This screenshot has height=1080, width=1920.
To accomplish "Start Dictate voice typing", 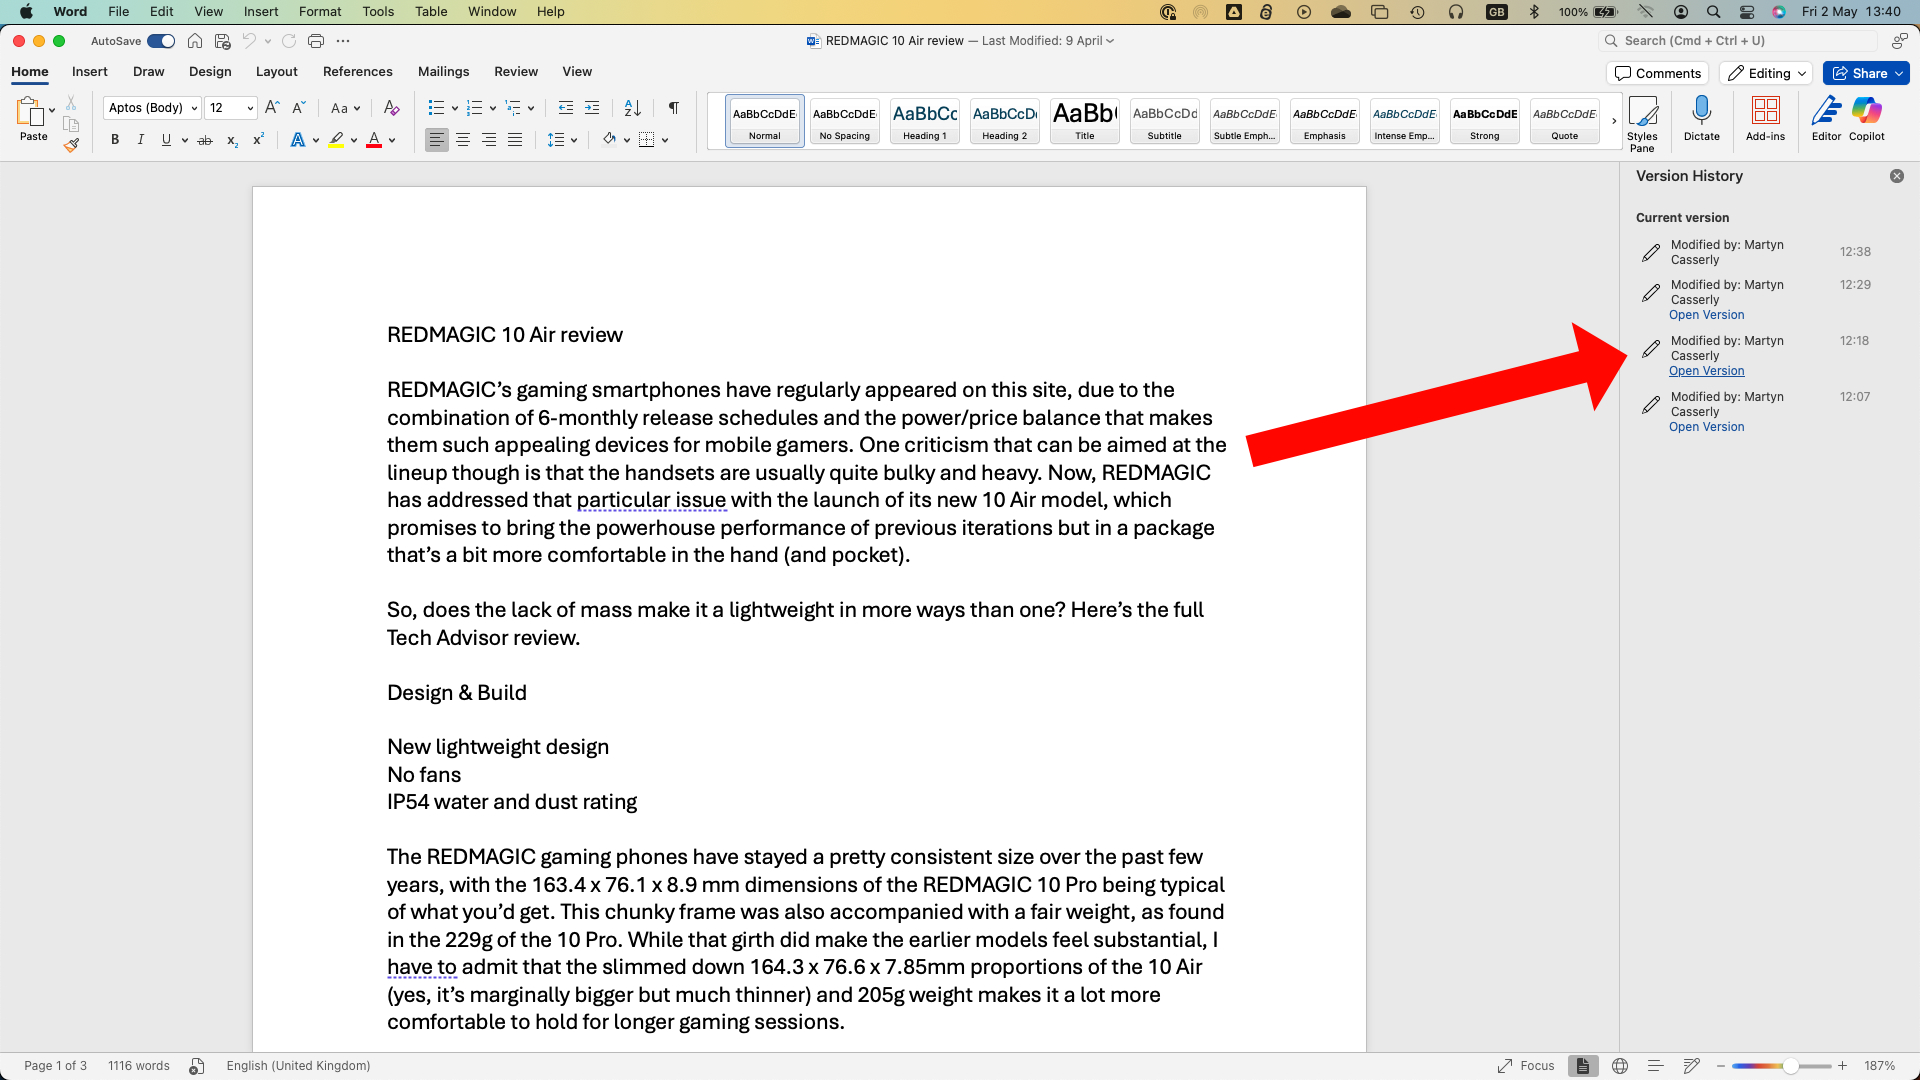I will [1702, 118].
